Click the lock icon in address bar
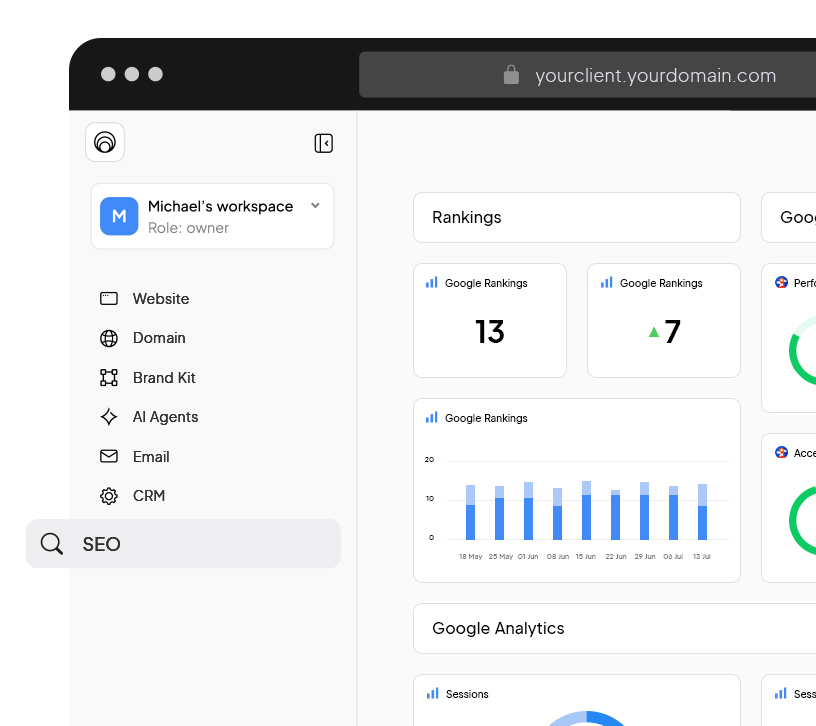 pos(511,76)
